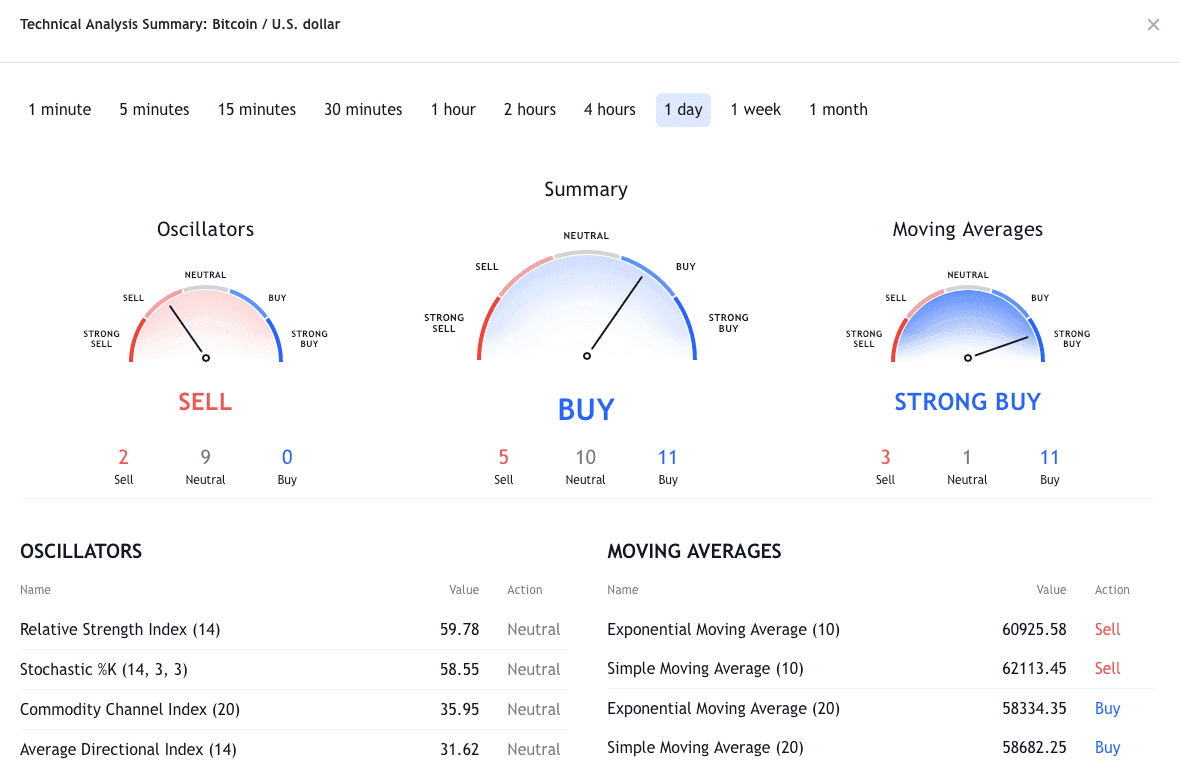Click the Oscillators gauge needle

point(187,331)
